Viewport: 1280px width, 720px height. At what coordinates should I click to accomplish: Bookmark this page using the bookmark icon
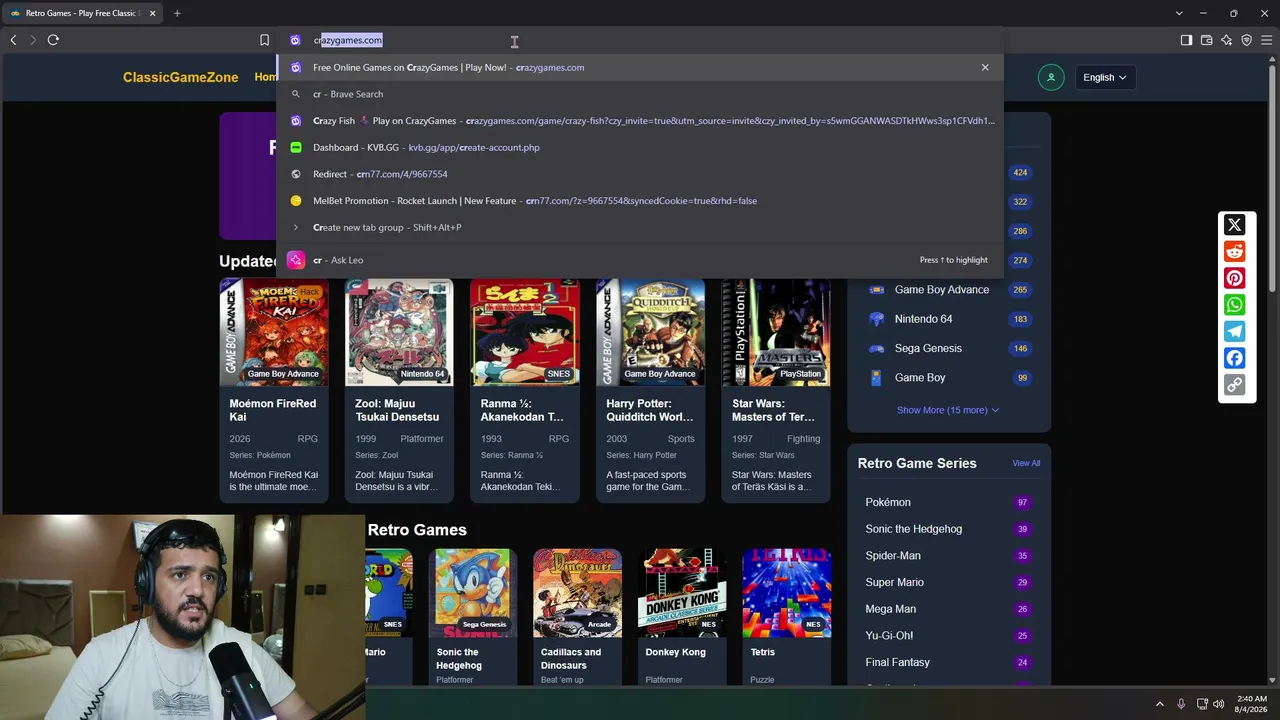[x=264, y=40]
